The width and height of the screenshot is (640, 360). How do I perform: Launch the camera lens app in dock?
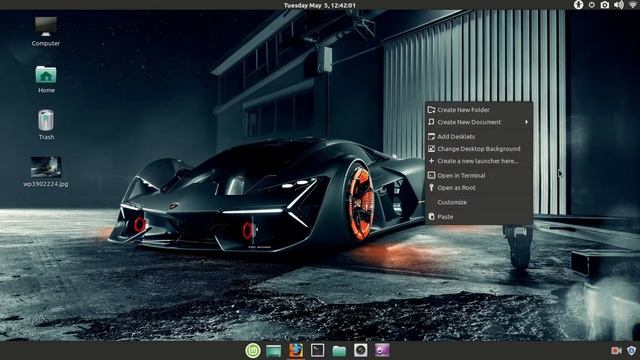coord(360,350)
